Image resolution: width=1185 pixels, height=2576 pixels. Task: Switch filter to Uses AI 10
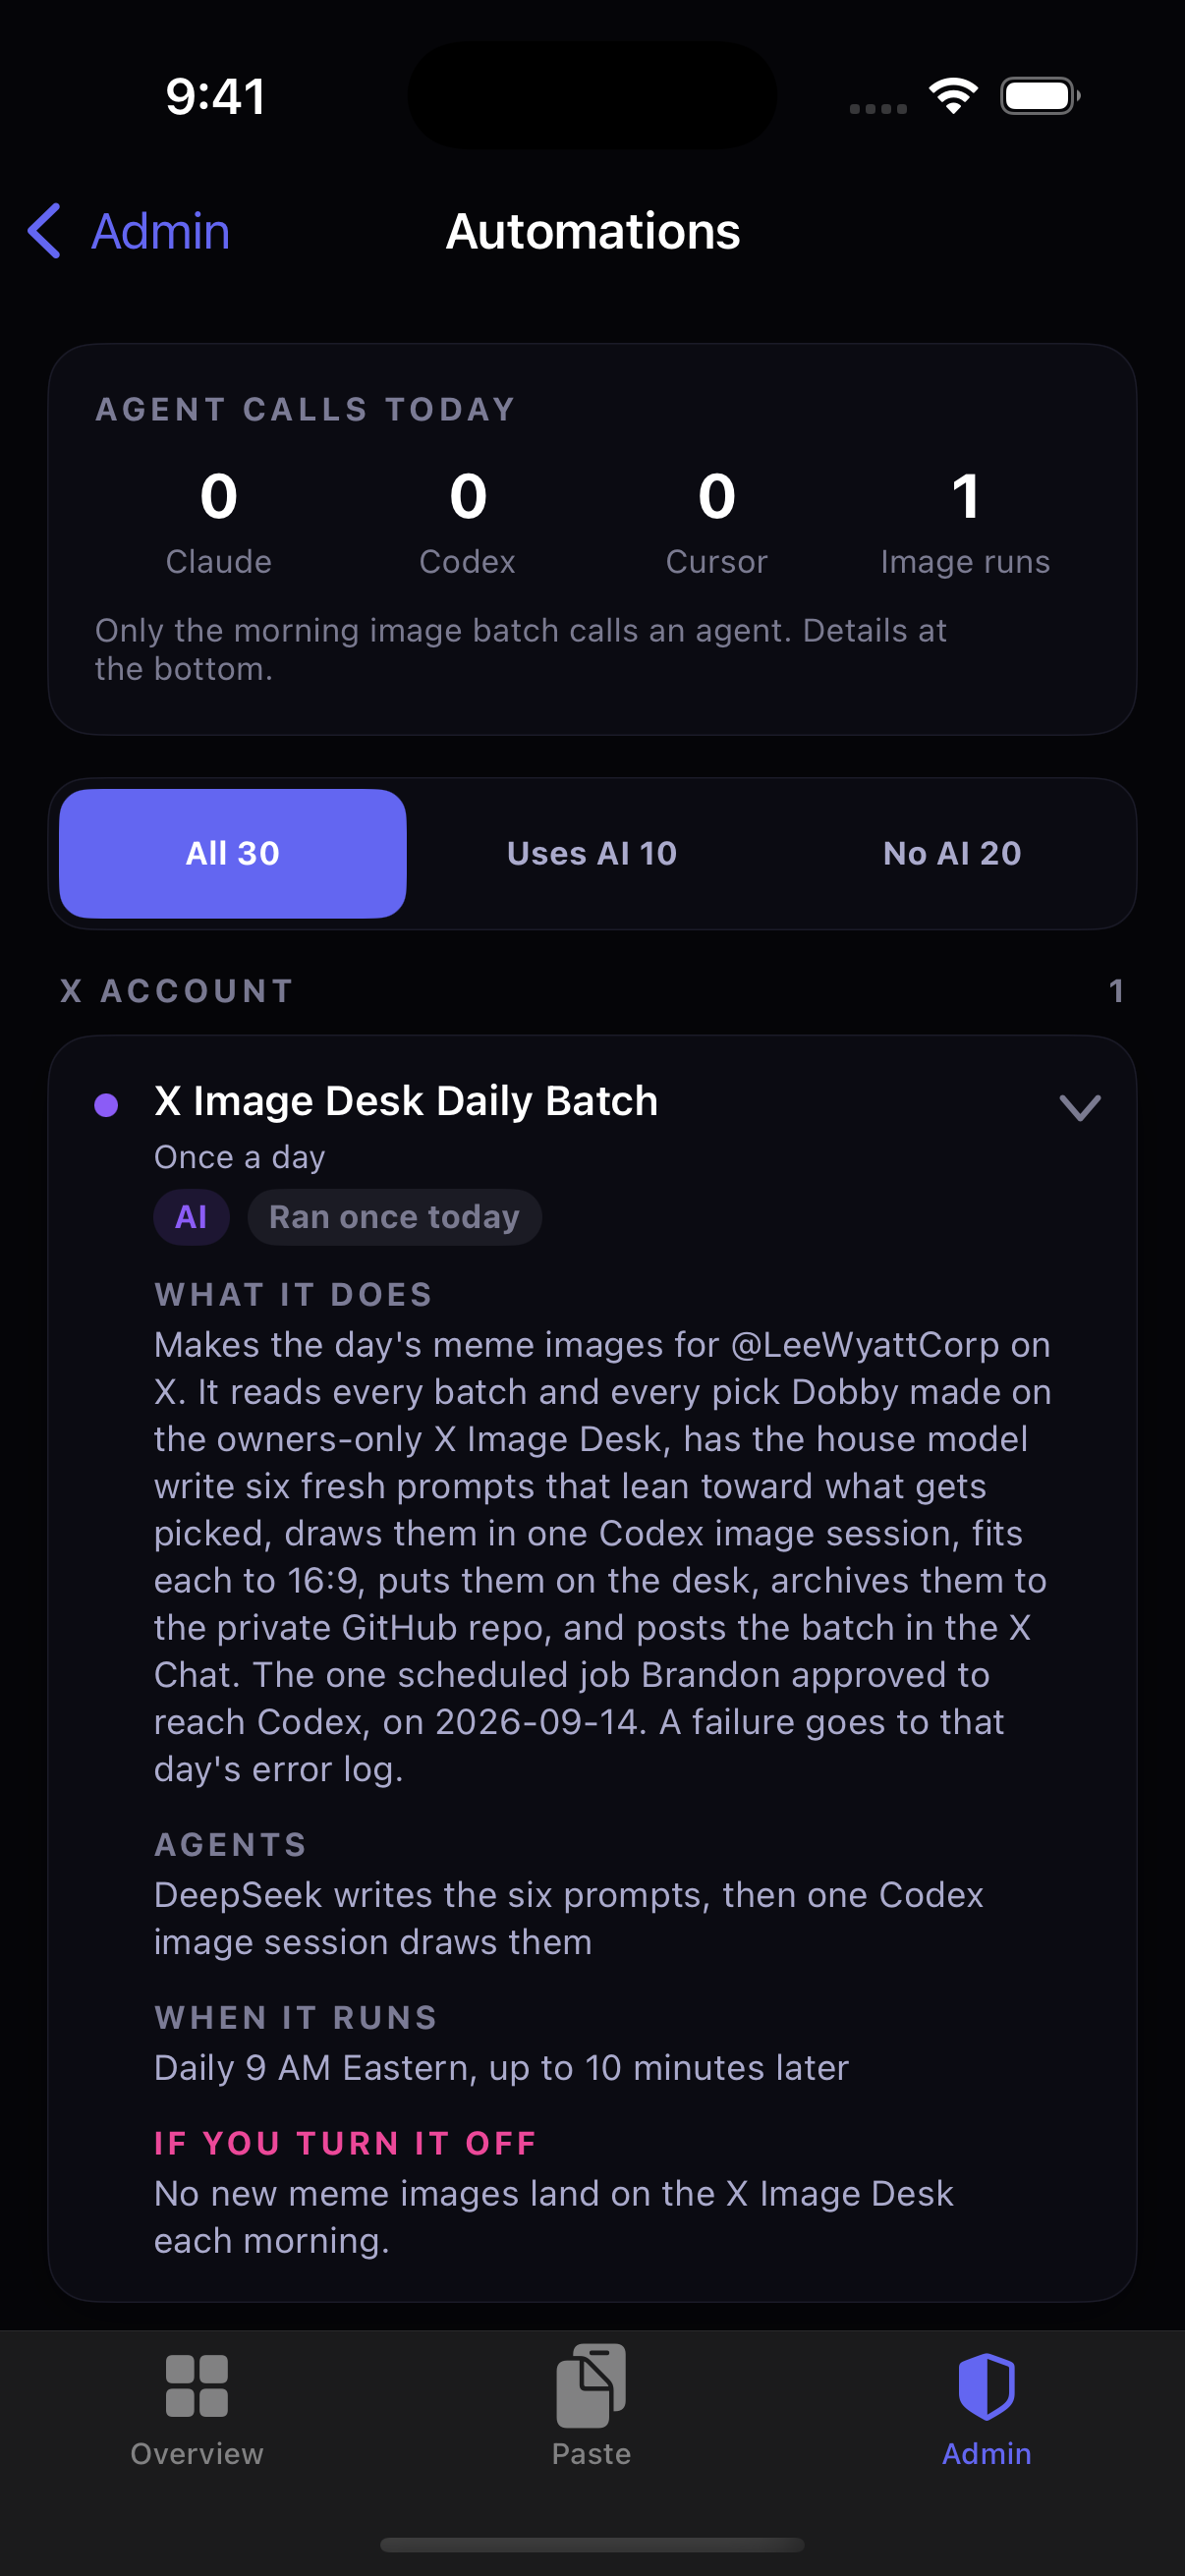[x=592, y=853]
